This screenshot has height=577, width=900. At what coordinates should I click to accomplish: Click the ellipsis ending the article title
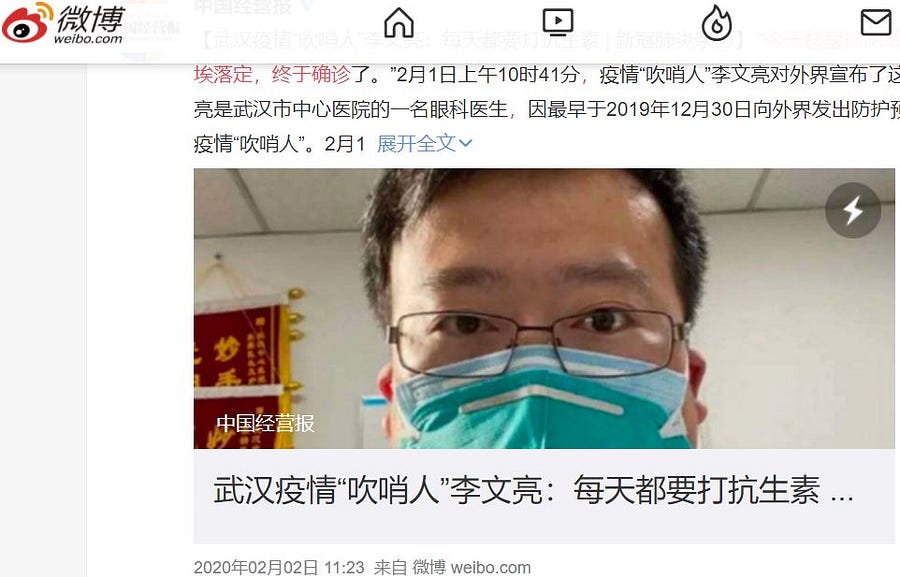(841, 497)
